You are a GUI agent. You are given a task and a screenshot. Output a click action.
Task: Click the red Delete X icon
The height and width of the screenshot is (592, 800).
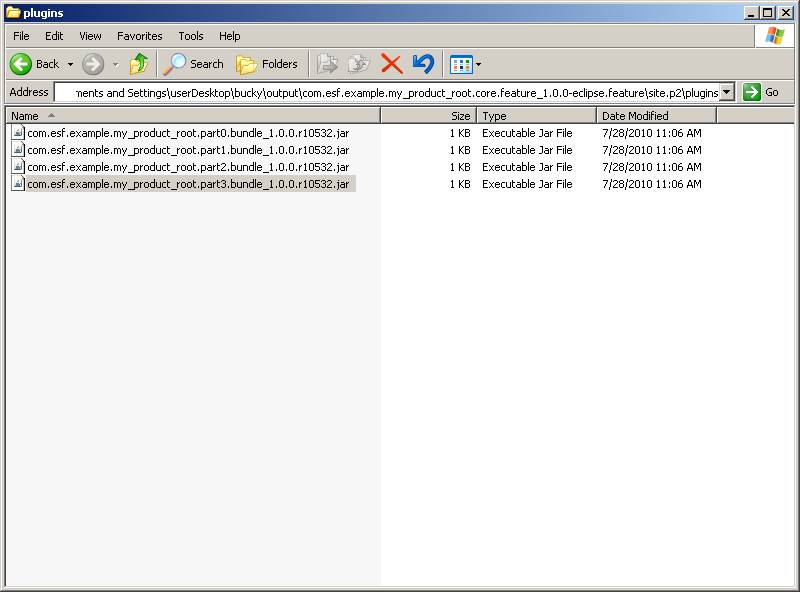pyautogui.click(x=392, y=64)
